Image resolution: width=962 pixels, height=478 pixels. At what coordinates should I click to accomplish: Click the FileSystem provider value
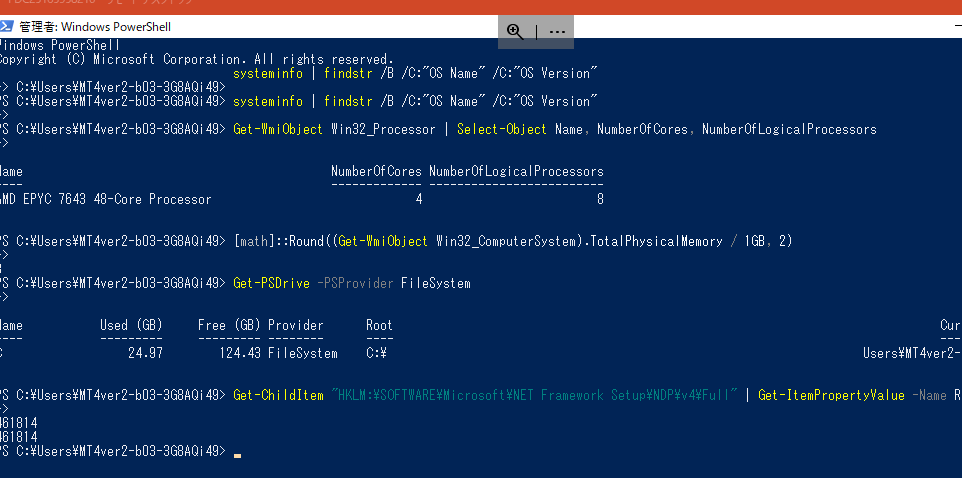click(x=302, y=353)
